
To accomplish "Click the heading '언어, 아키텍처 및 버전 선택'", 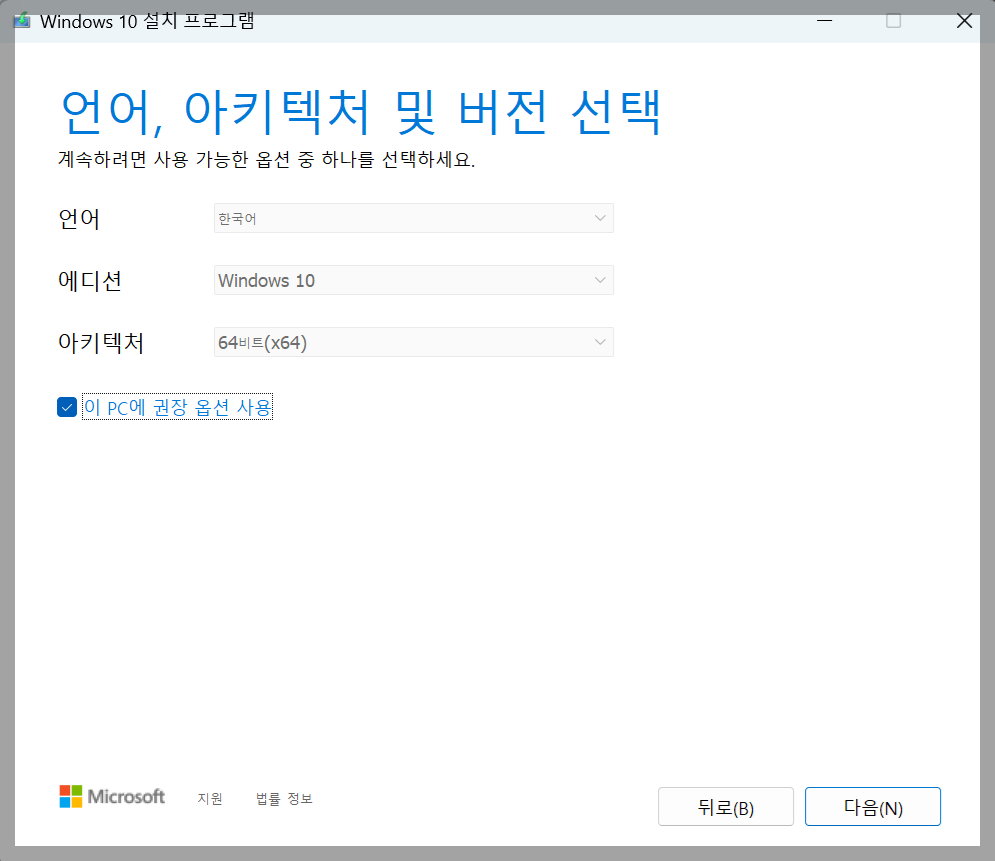I will pos(360,112).
